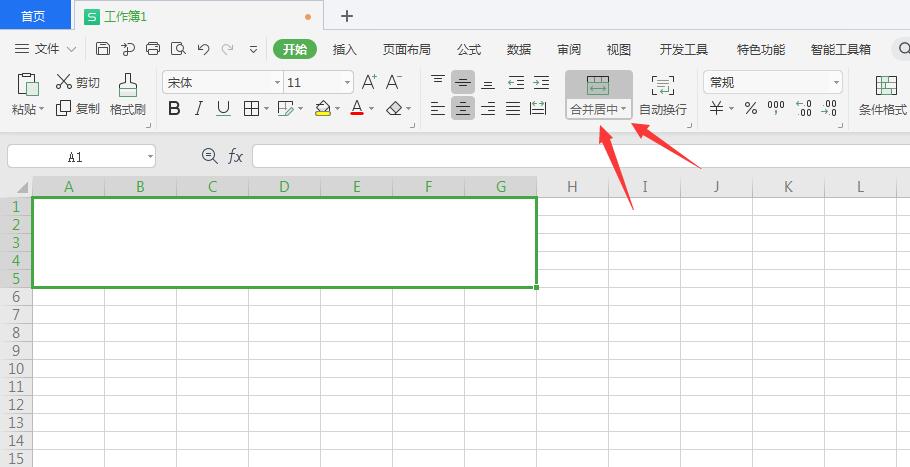Go to the 首页 (Home) tab
Screen dimensions: 910x467
pyautogui.click(x=34, y=16)
